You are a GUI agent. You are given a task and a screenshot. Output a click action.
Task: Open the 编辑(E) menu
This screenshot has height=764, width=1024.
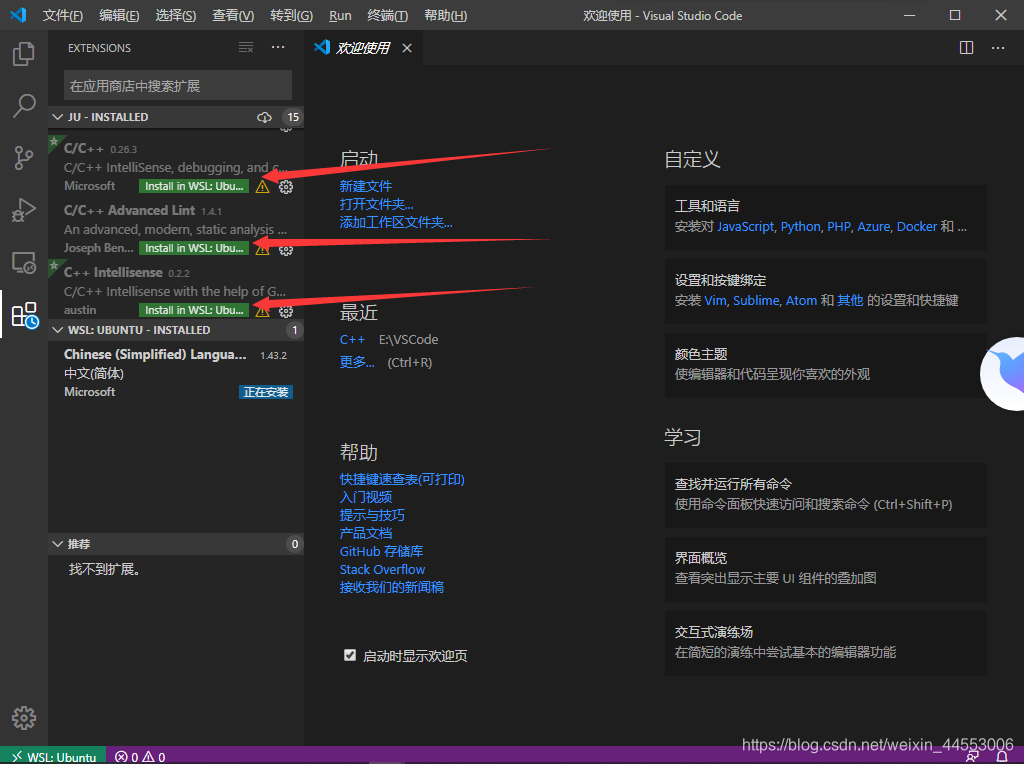coord(119,15)
